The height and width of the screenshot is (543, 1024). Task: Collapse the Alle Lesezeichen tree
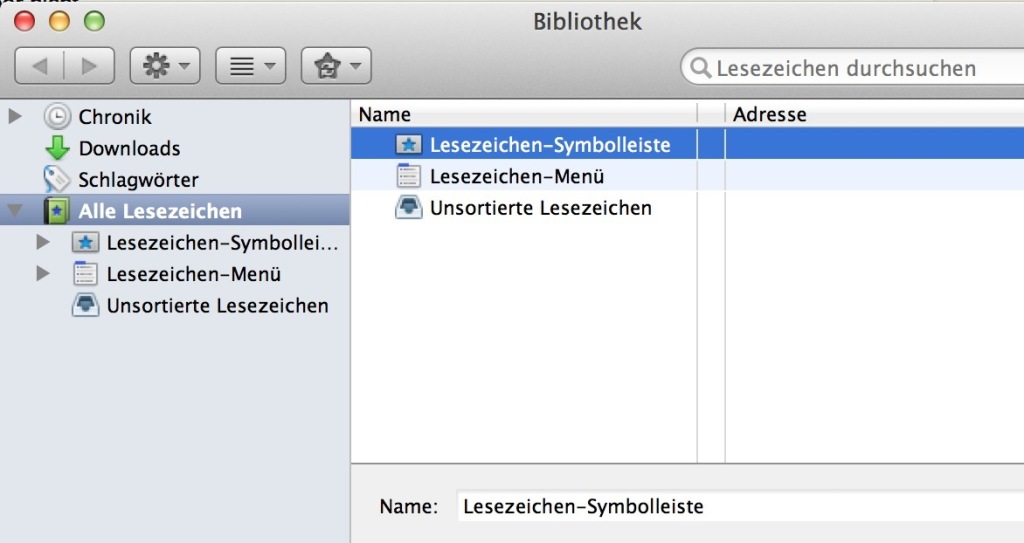pyautogui.click(x=14, y=210)
